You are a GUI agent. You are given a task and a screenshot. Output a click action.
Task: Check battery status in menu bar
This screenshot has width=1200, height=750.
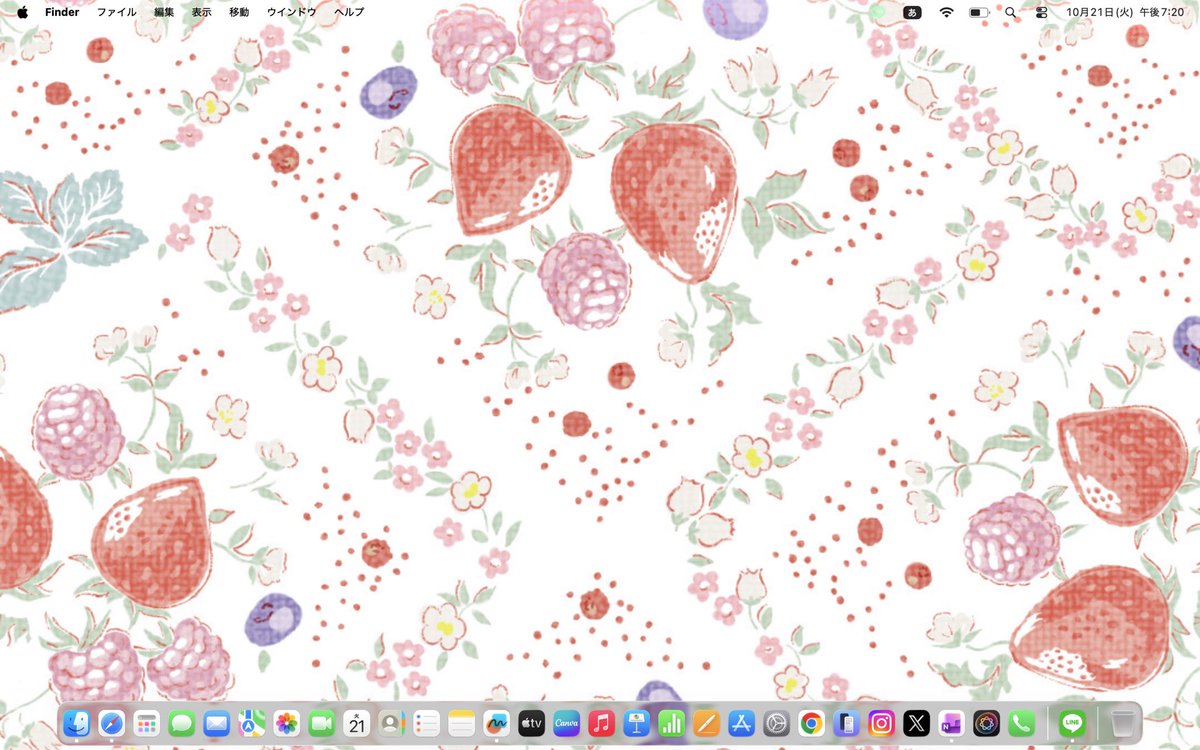point(979,12)
